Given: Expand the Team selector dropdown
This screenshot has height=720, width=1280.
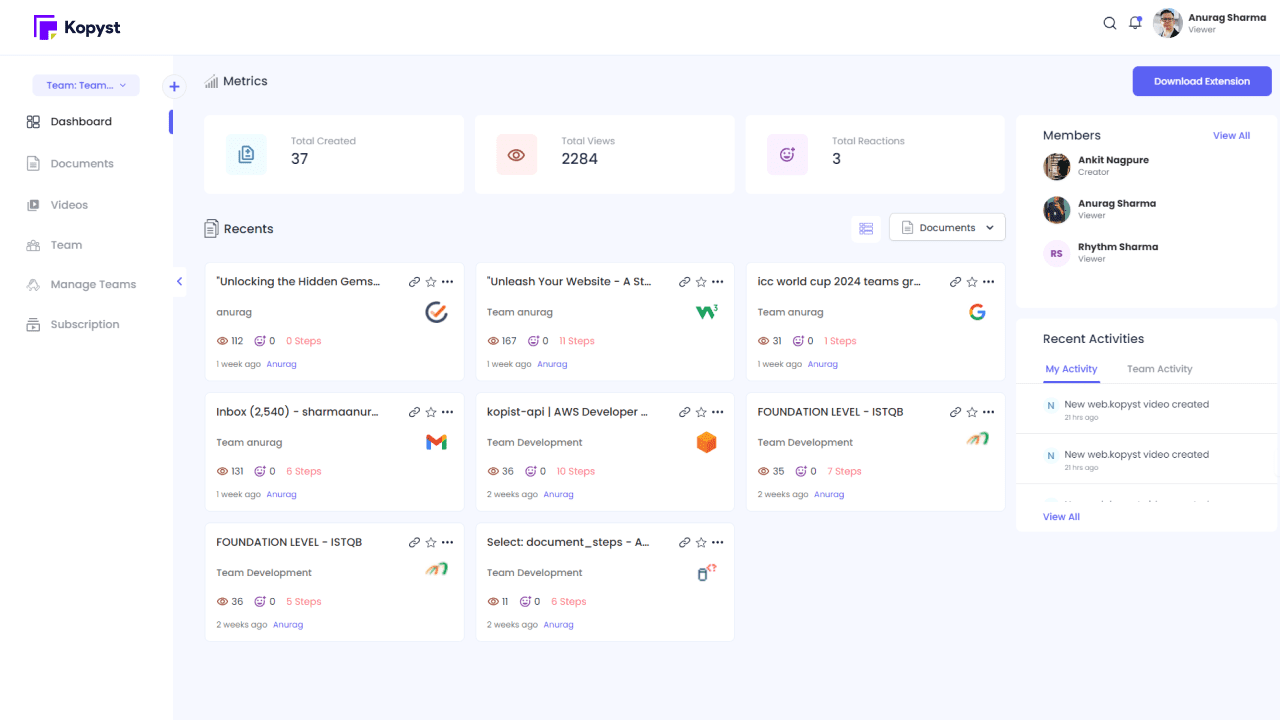Looking at the screenshot, I should click(86, 86).
